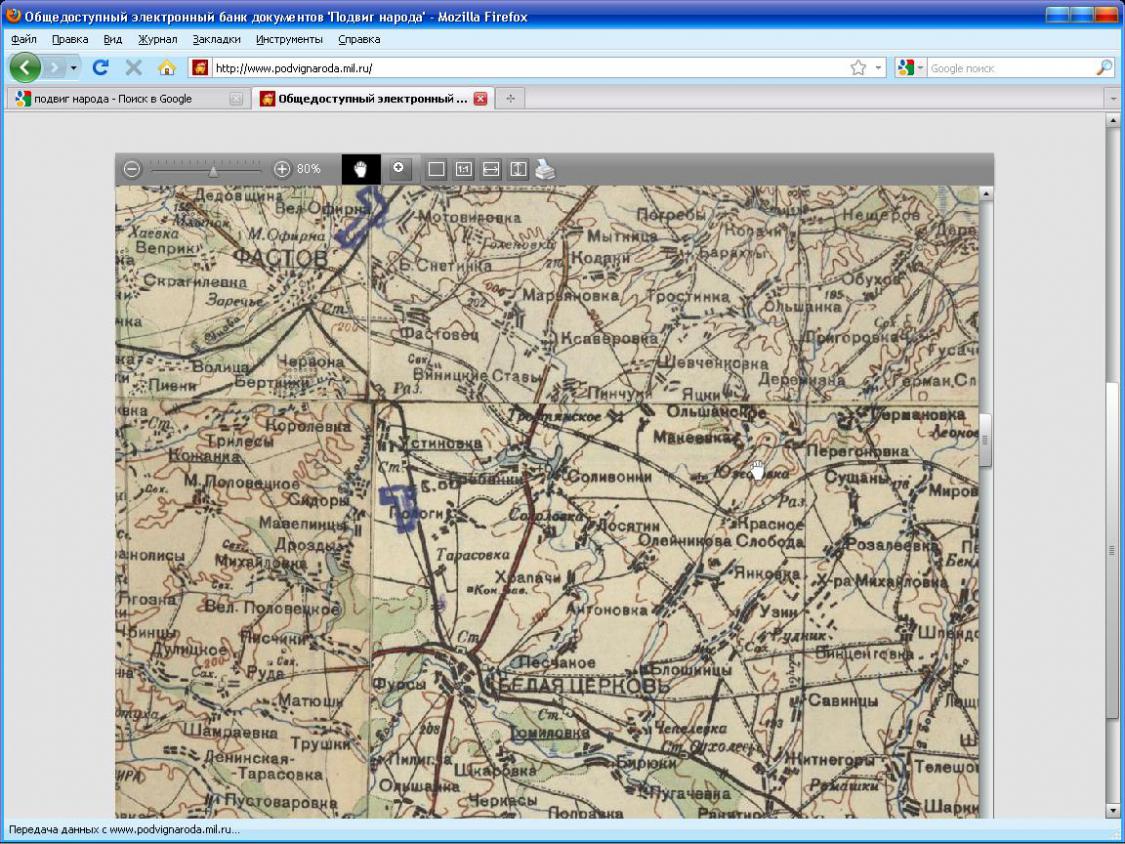Image resolution: width=1125 pixels, height=844 pixels.
Task: Click the Firefox home icon
Action: [x=167, y=68]
